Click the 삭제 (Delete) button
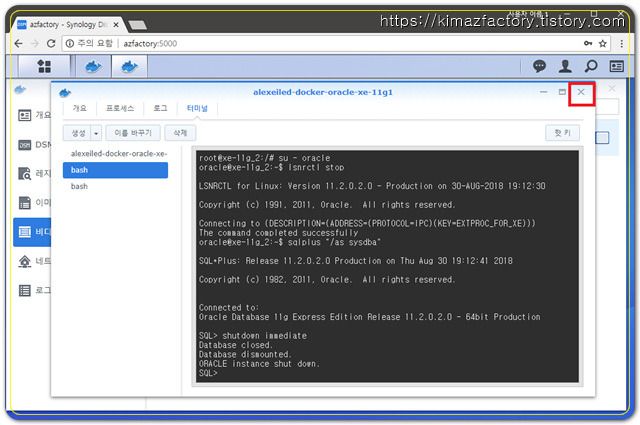Image resolution: width=640 pixels, height=425 pixels. [x=180, y=133]
